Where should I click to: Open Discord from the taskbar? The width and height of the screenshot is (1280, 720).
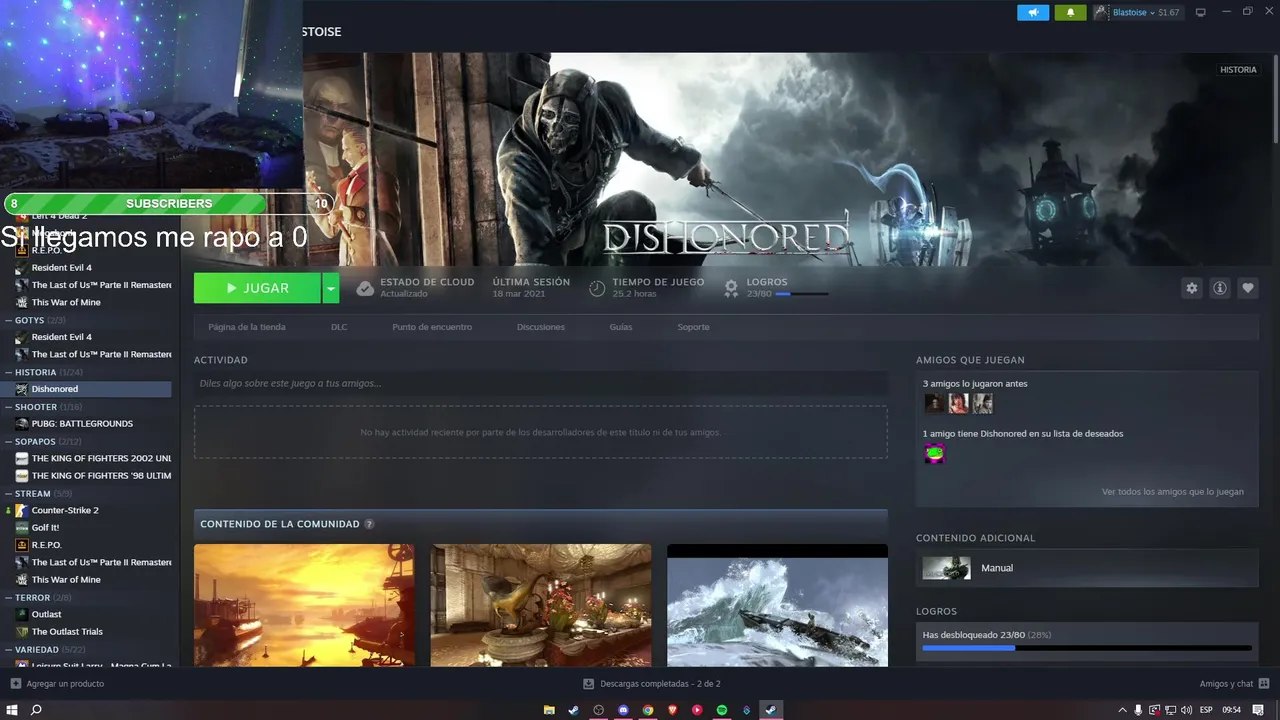click(x=623, y=710)
